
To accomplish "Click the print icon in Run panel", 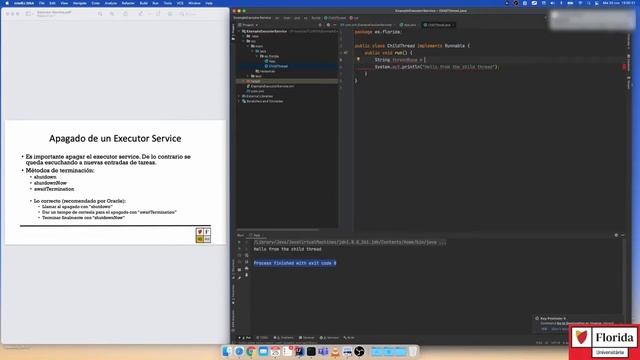I will click(x=247, y=269).
